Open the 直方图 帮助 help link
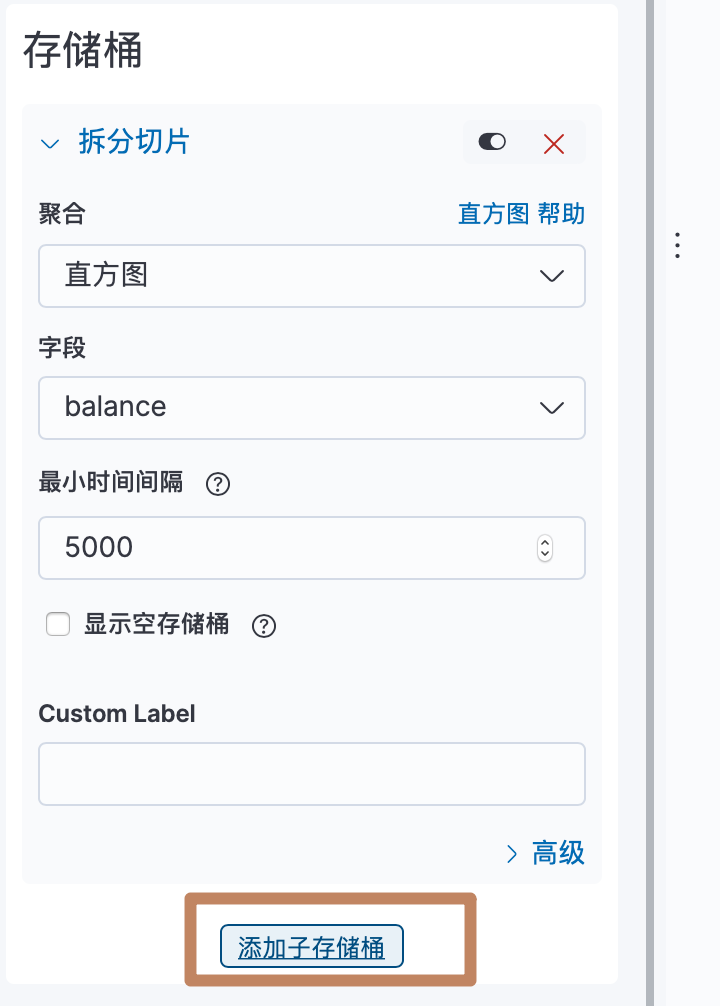 click(521, 213)
